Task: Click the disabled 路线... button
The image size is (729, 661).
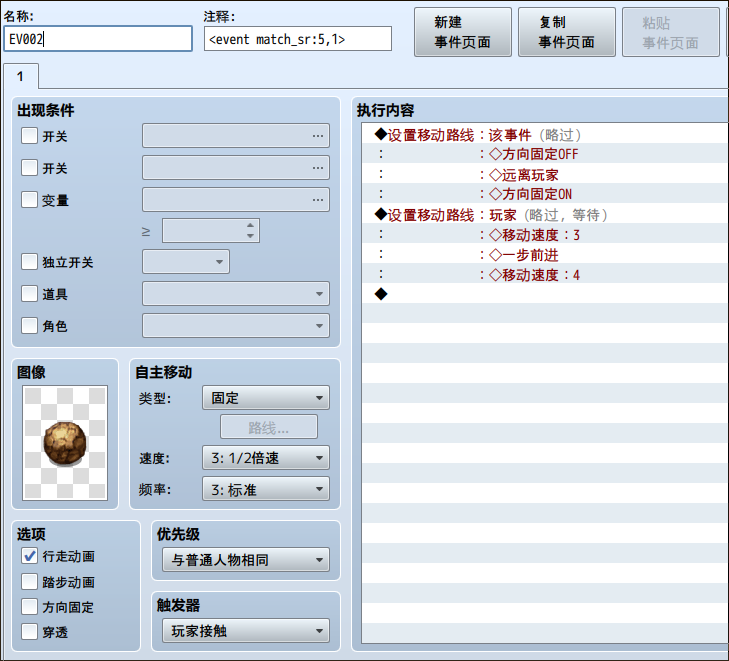Action: click(x=269, y=427)
